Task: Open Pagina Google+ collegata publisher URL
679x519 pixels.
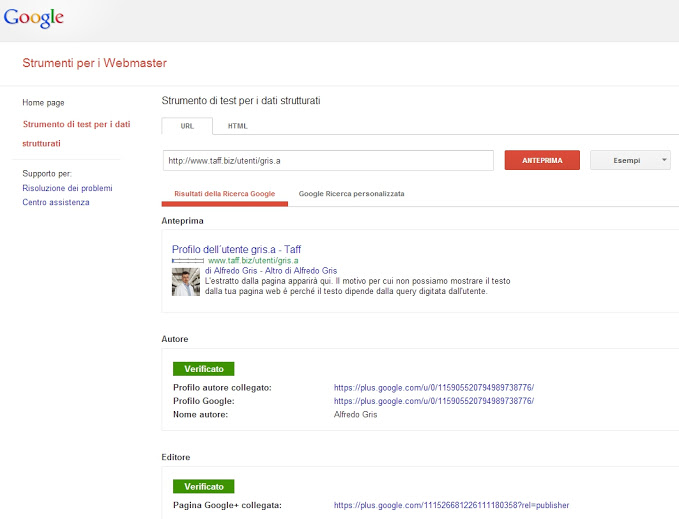Action: click(x=451, y=505)
